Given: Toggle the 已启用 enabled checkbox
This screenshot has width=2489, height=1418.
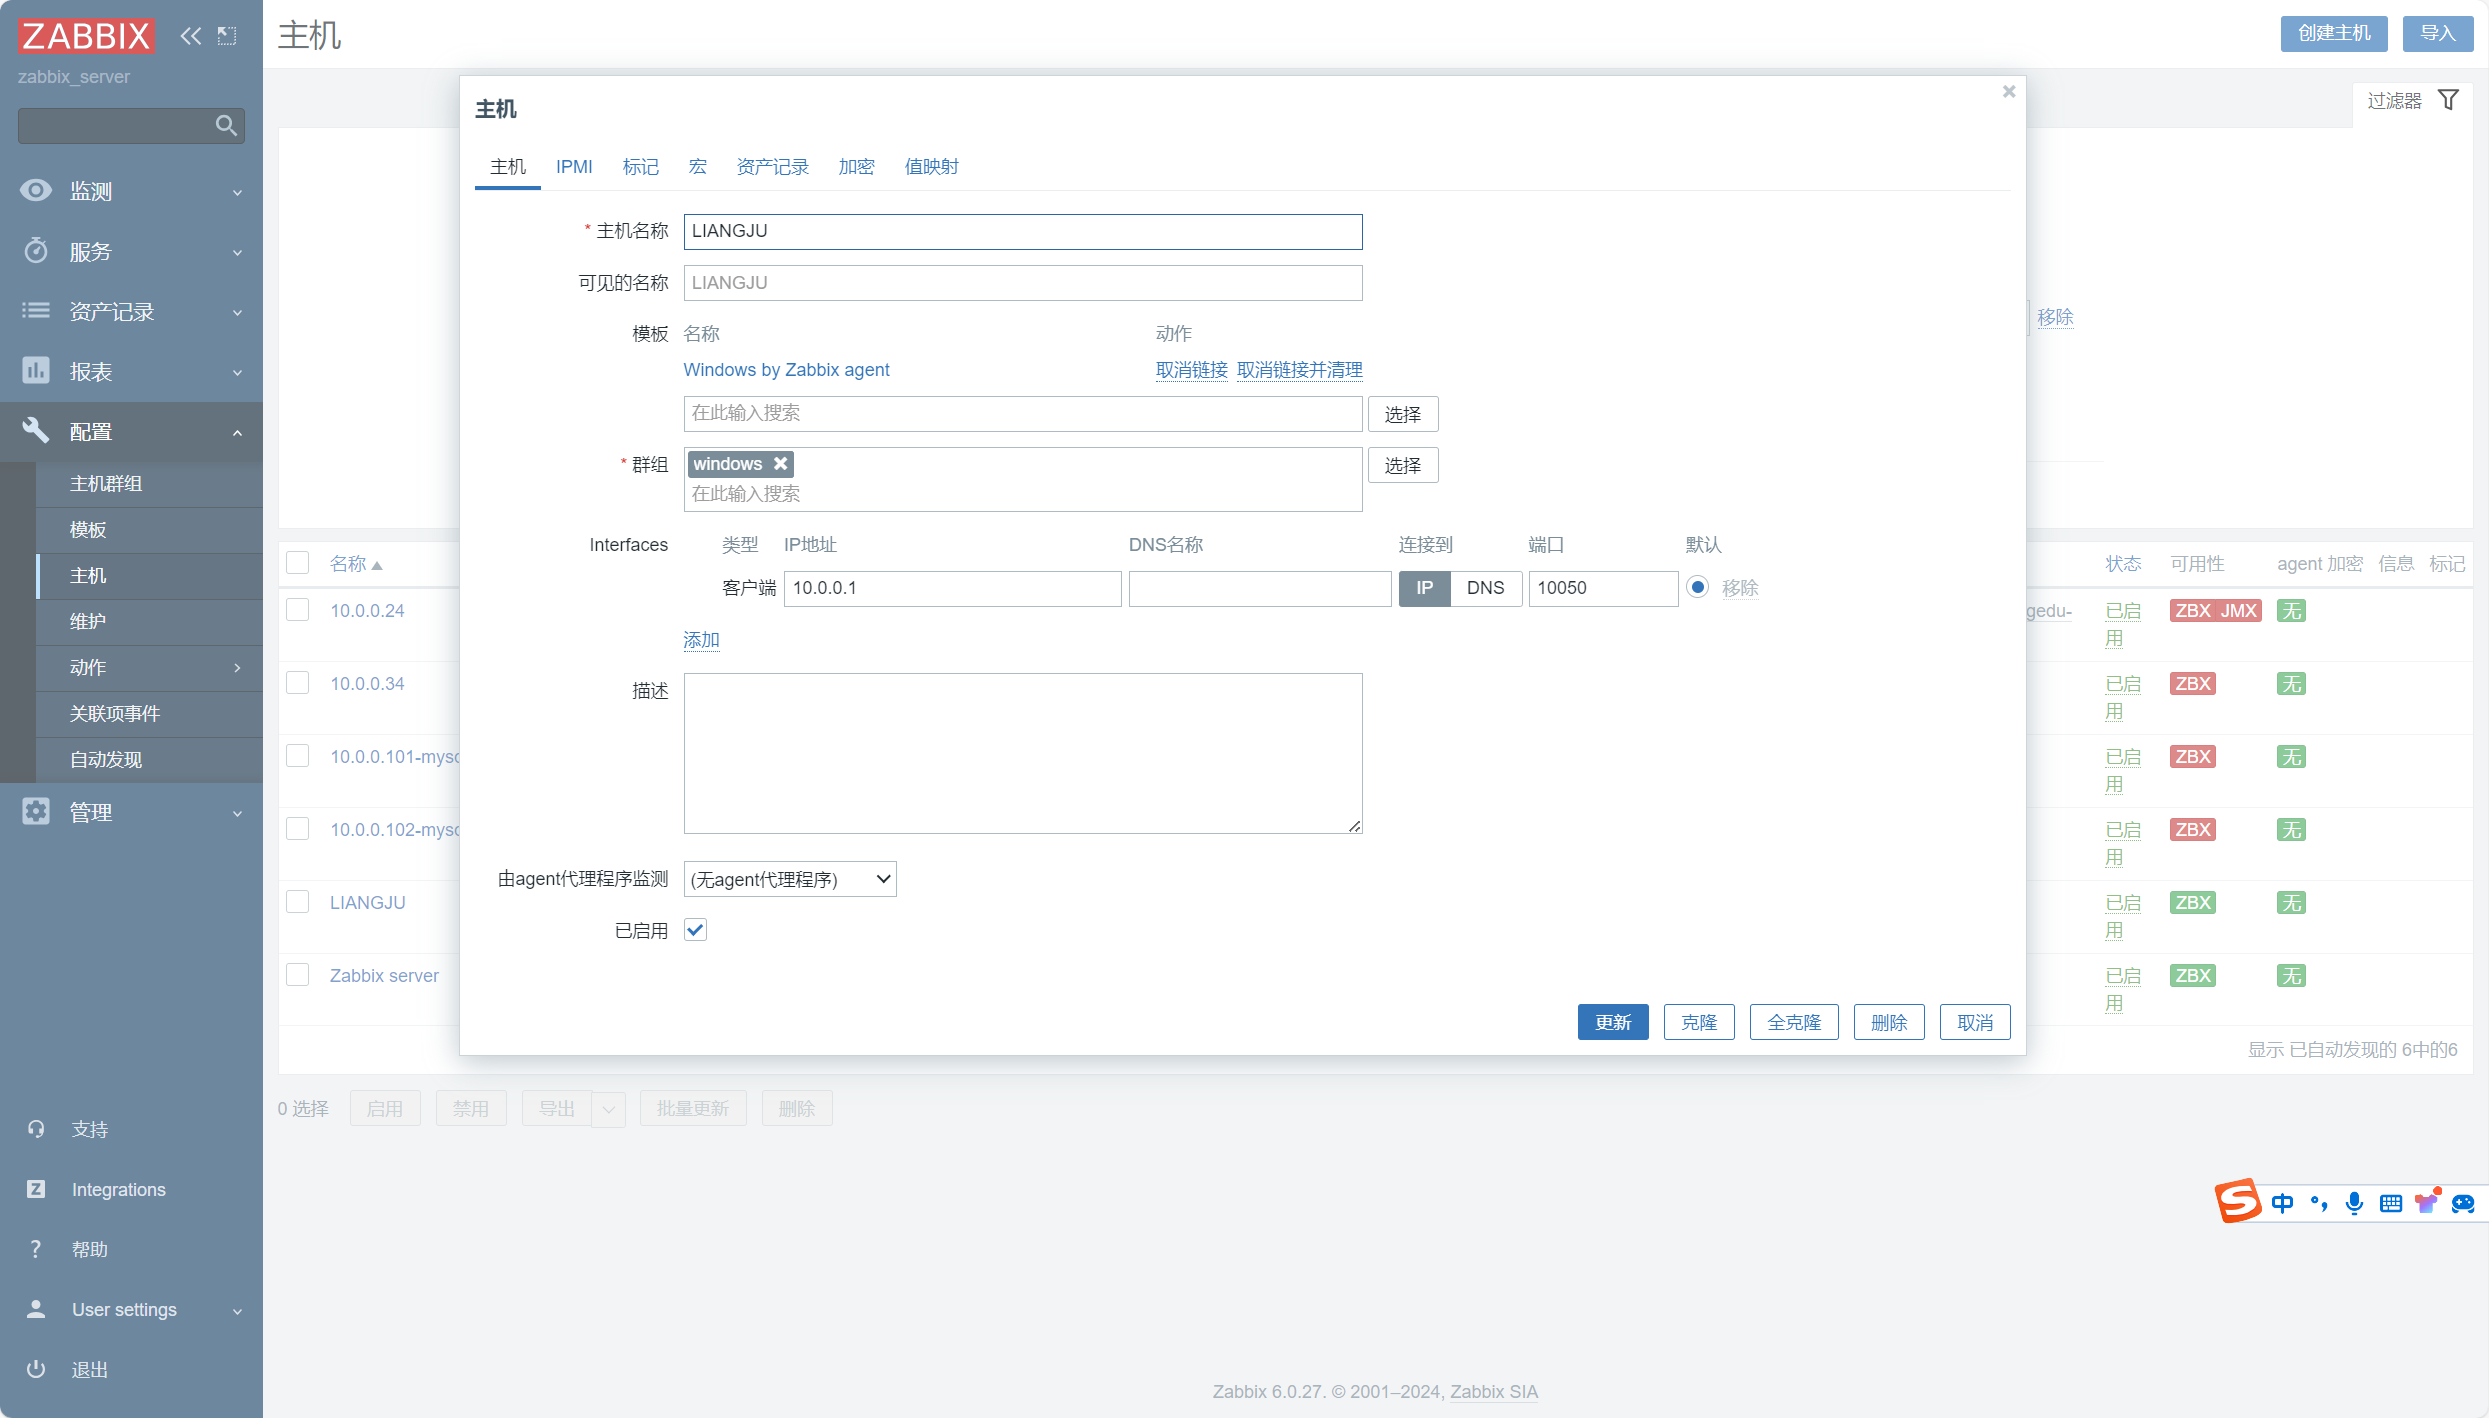Looking at the screenshot, I should (696, 930).
